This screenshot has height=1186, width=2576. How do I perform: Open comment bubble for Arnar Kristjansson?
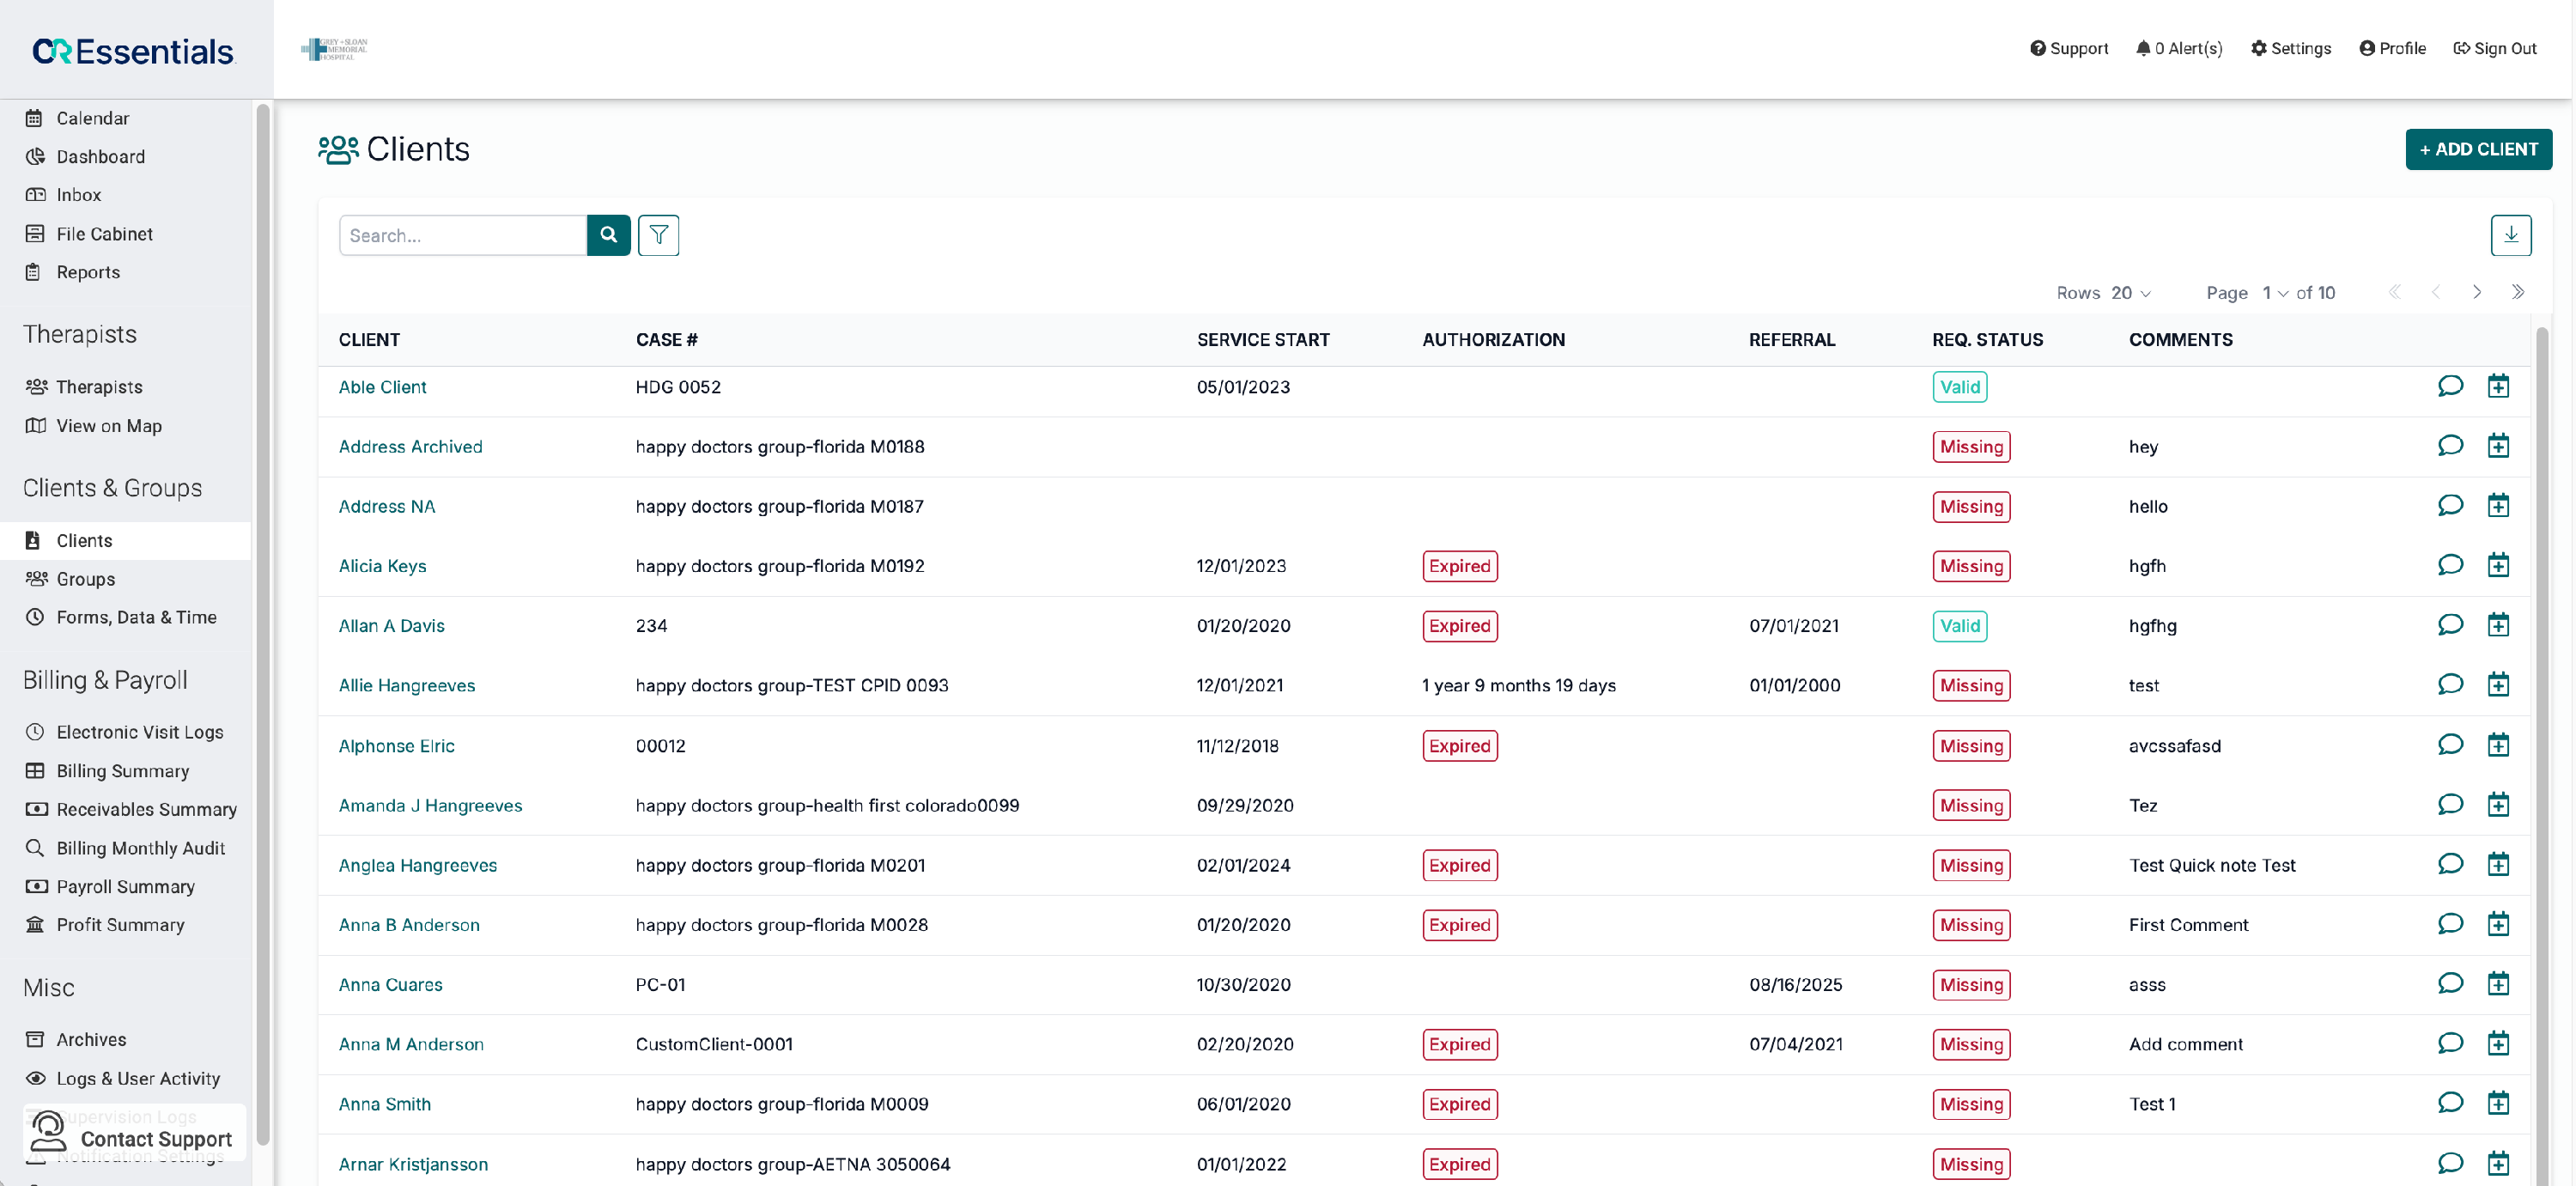point(2450,1164)
